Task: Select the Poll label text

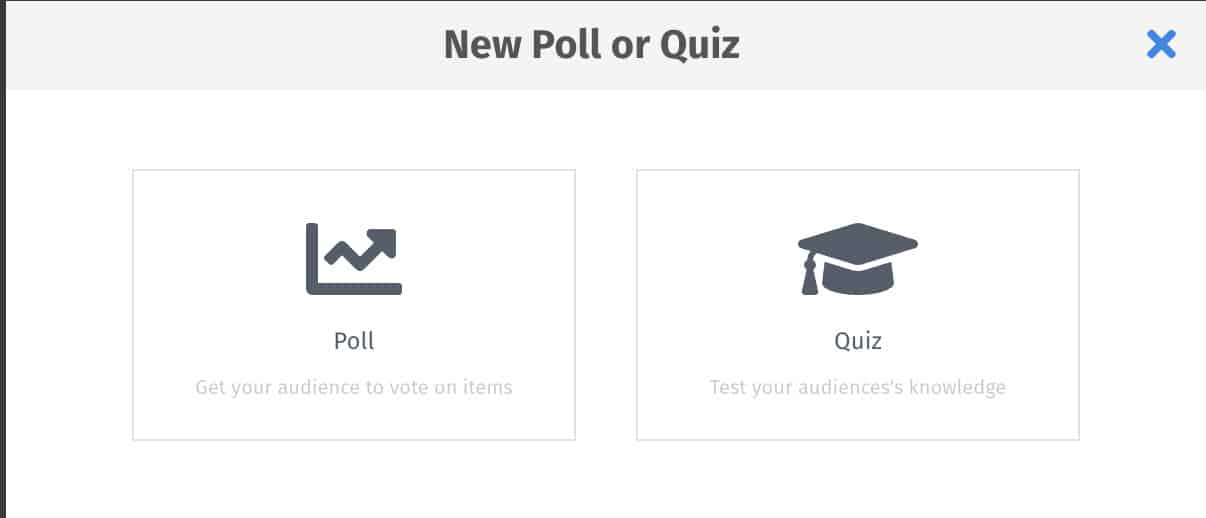Action: pos(354,341)
